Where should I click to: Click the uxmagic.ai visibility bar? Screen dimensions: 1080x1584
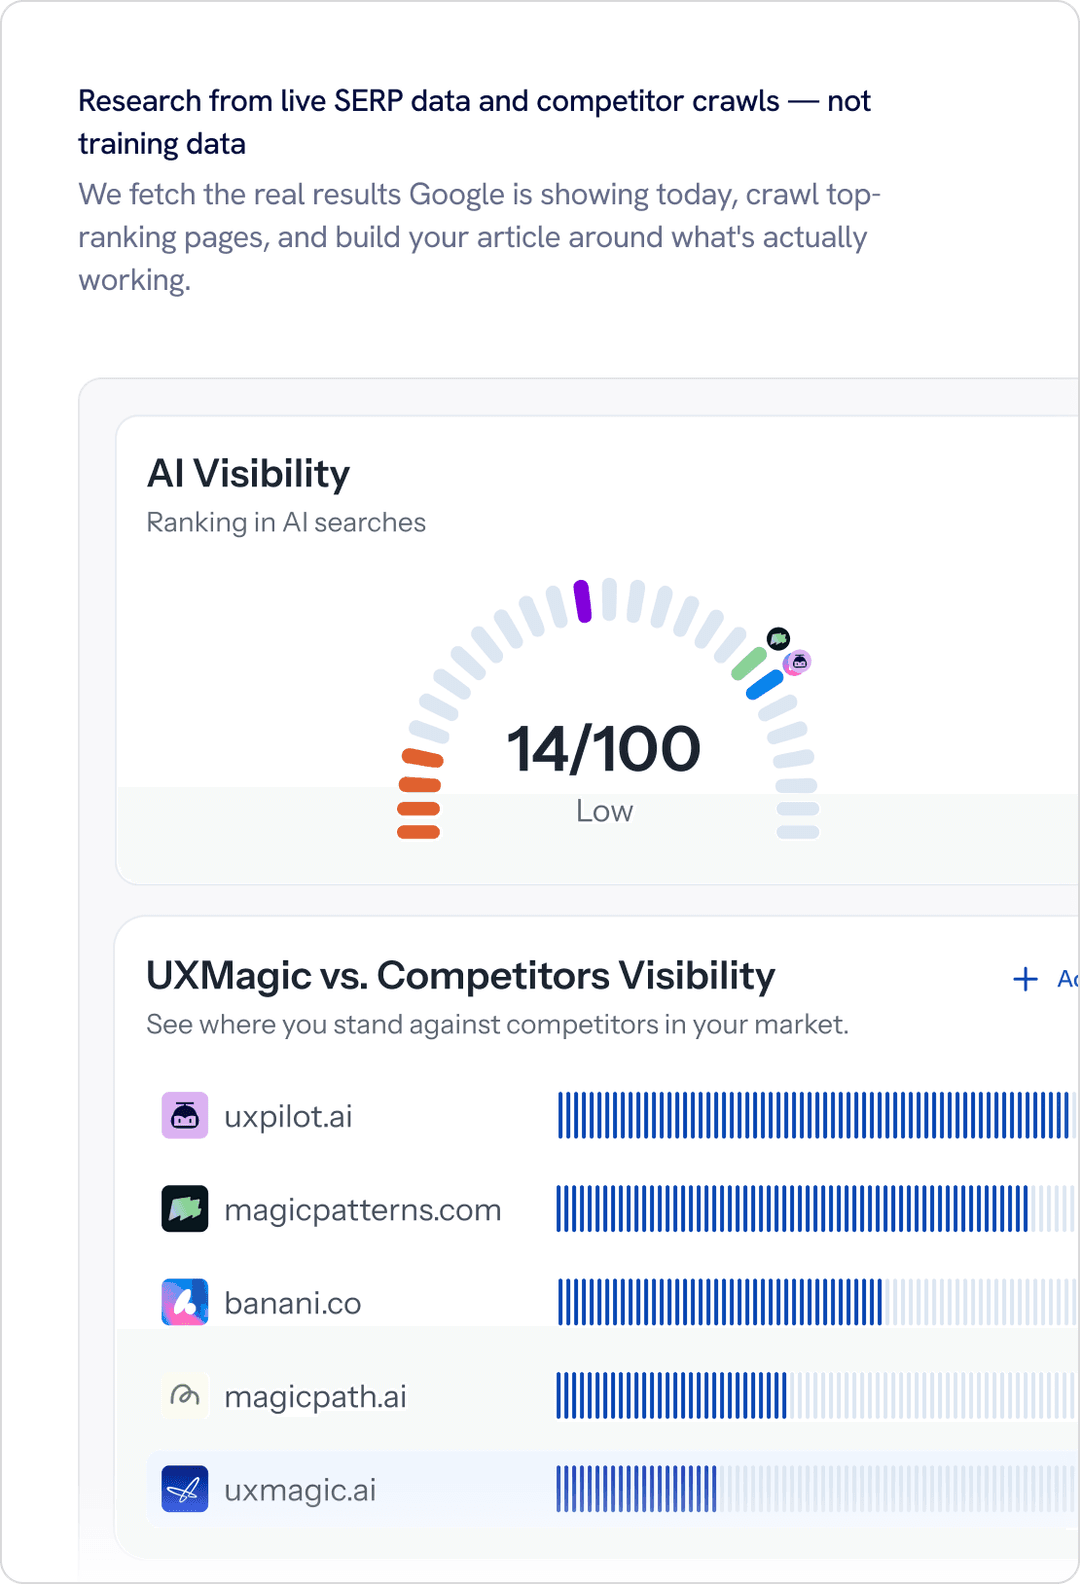[815, 1489]
